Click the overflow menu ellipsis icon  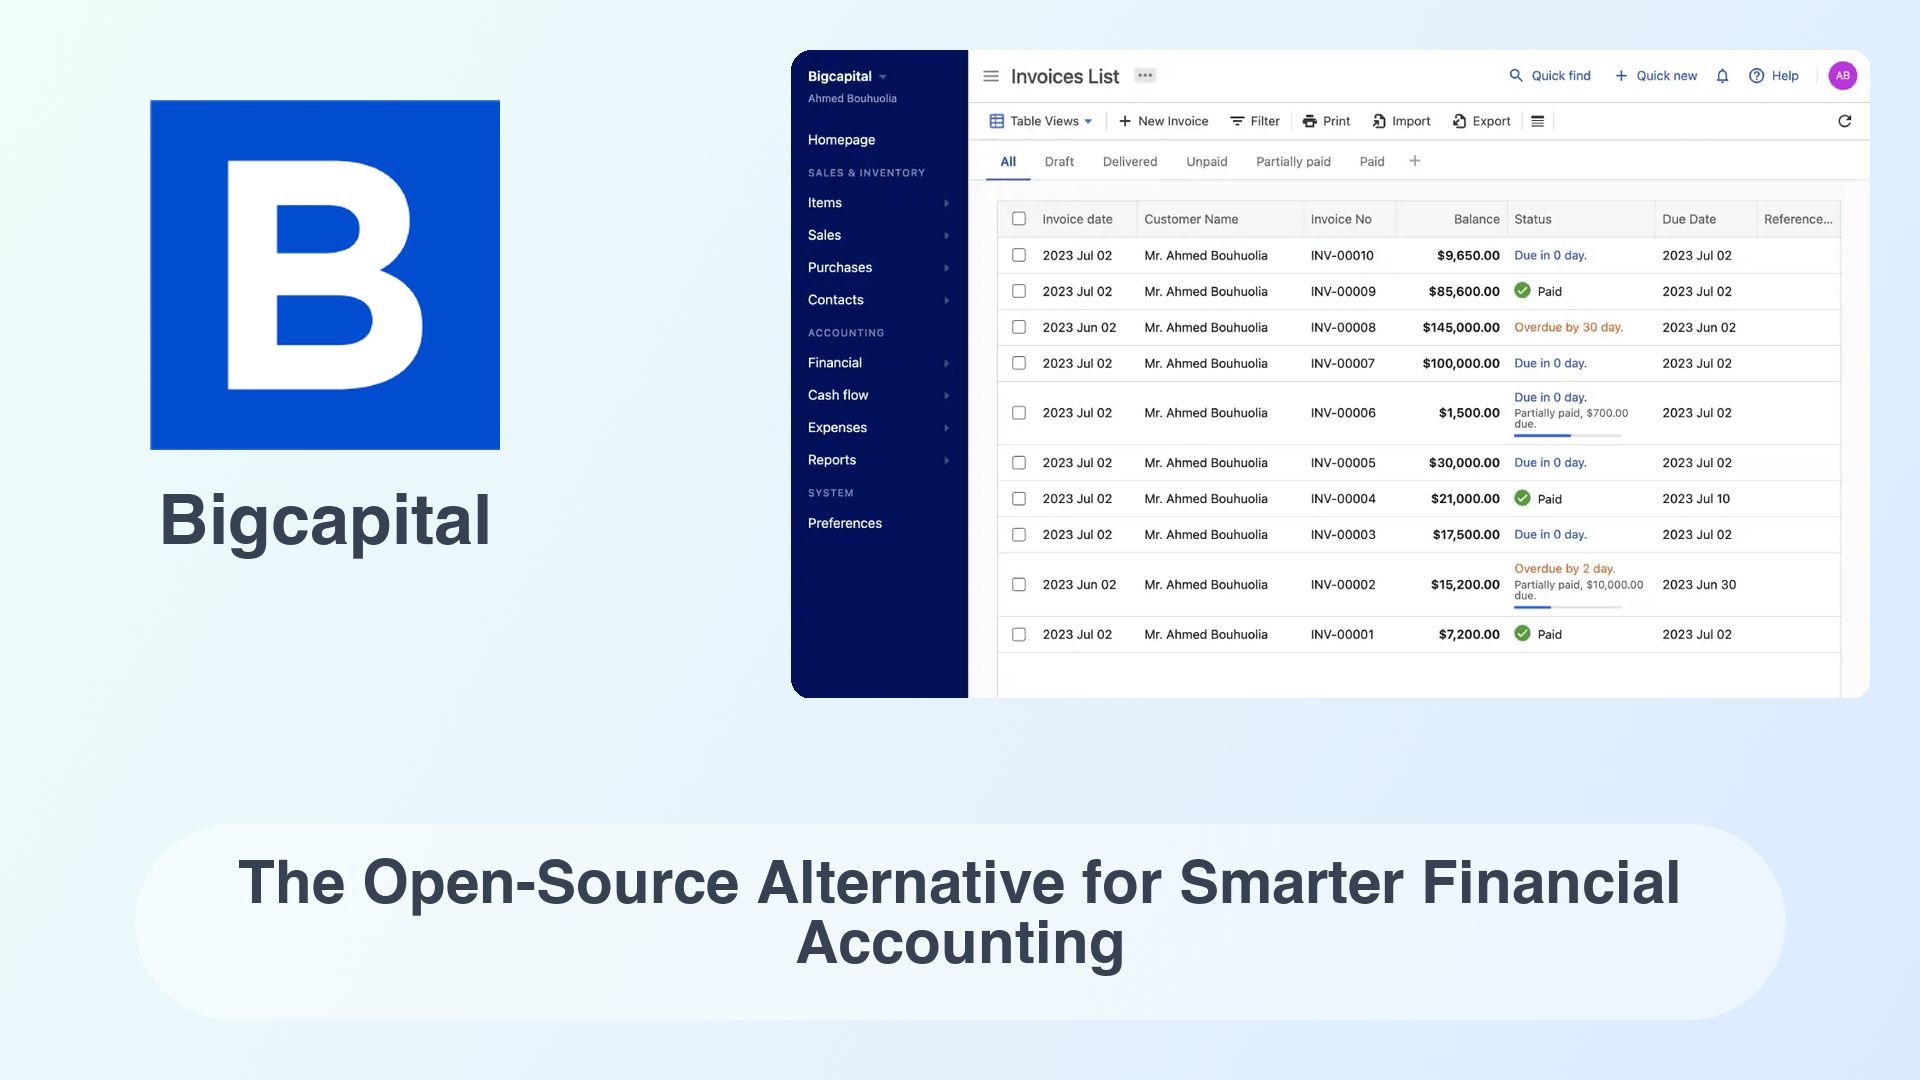[x=1146, y=75]
